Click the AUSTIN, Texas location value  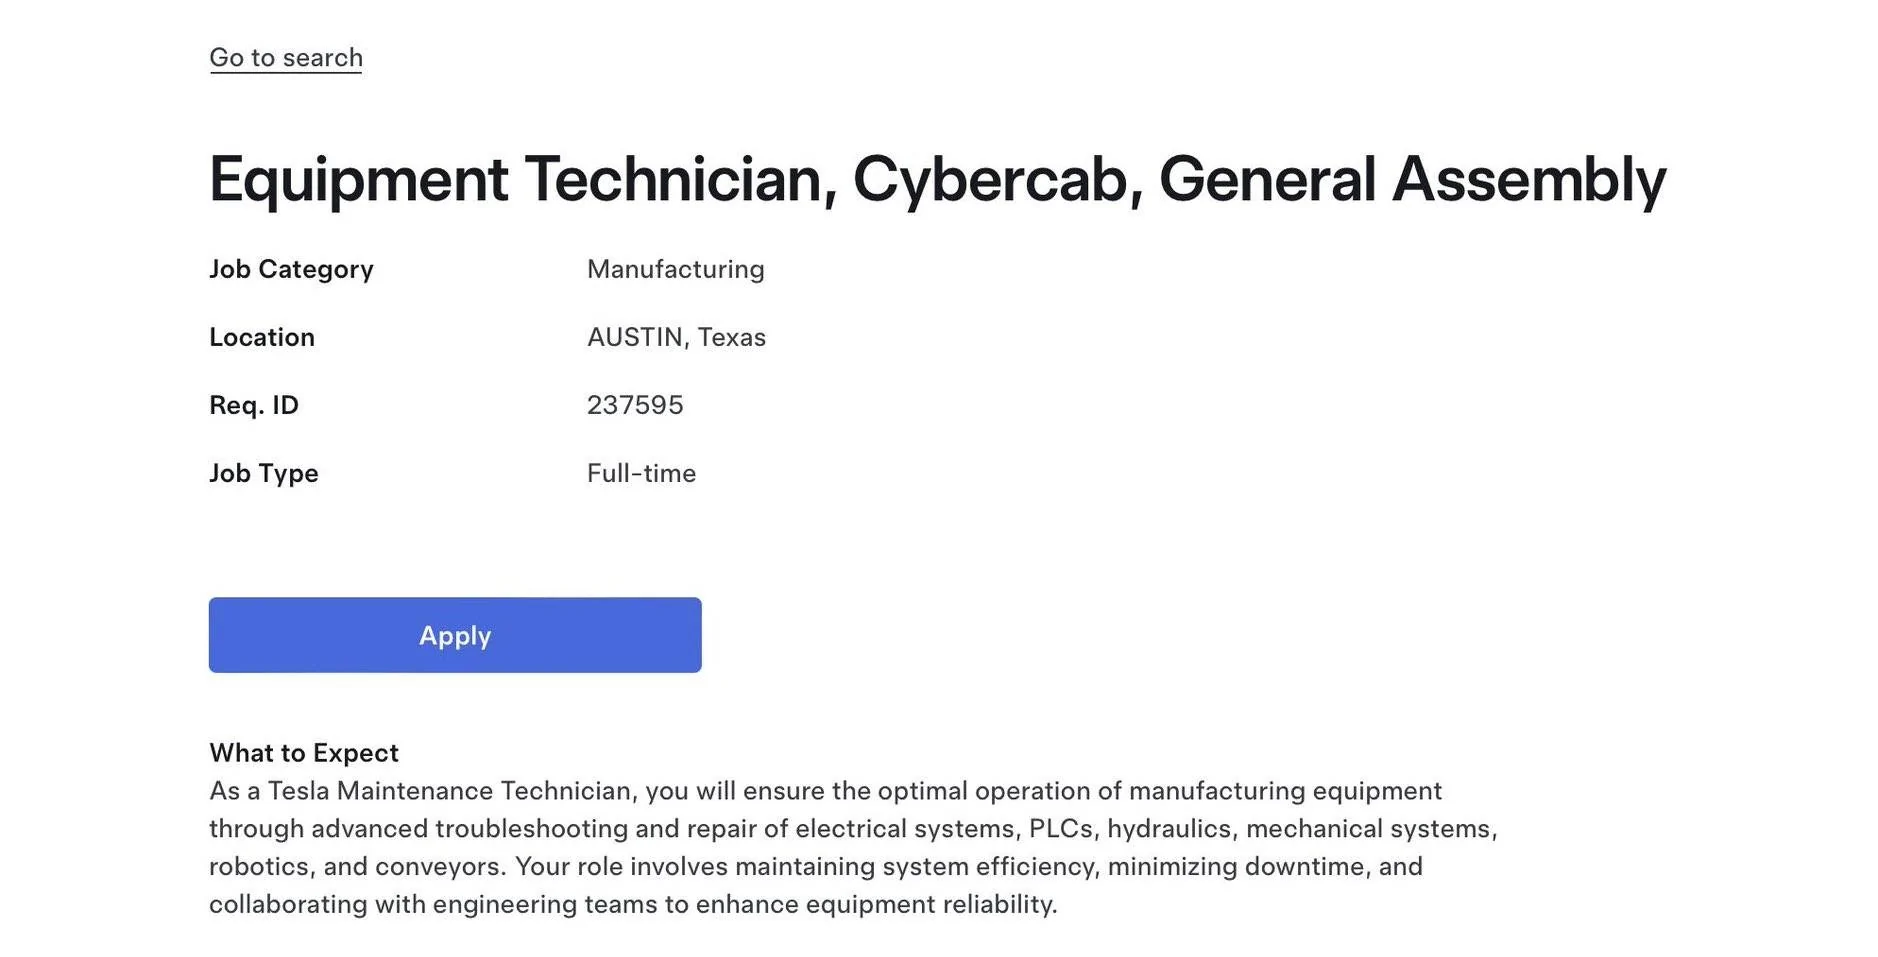pyautogui.click(x=676, y=337)
